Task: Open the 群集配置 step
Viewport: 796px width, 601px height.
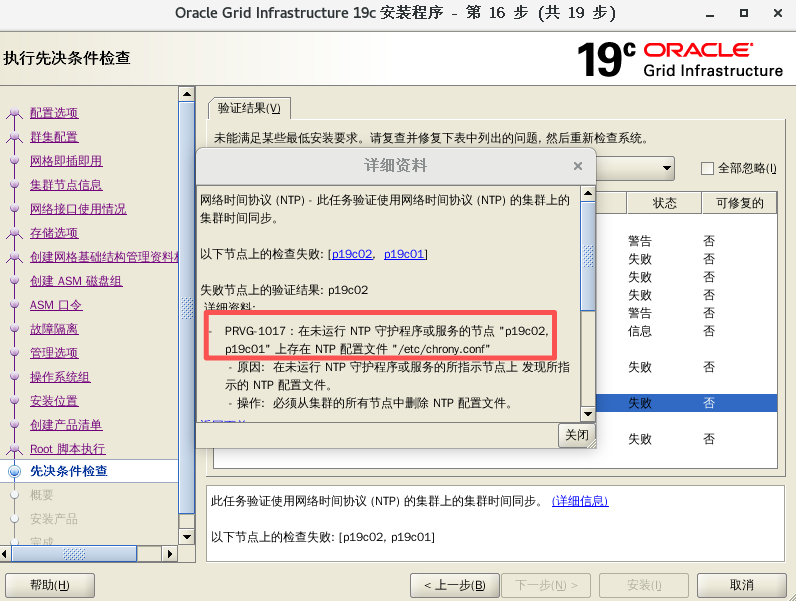Action: click(x=54, y=137)
